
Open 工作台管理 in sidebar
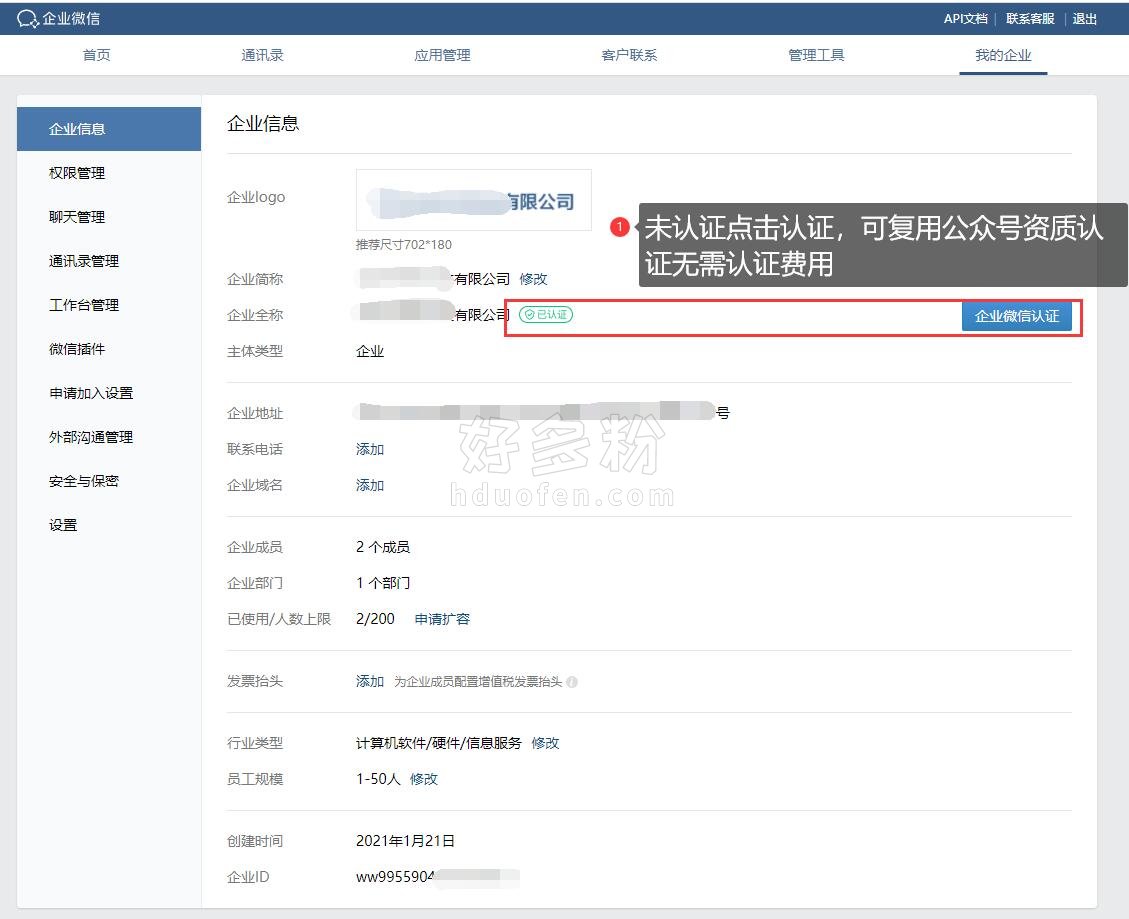pyautogui.click(x=109, y=305)
